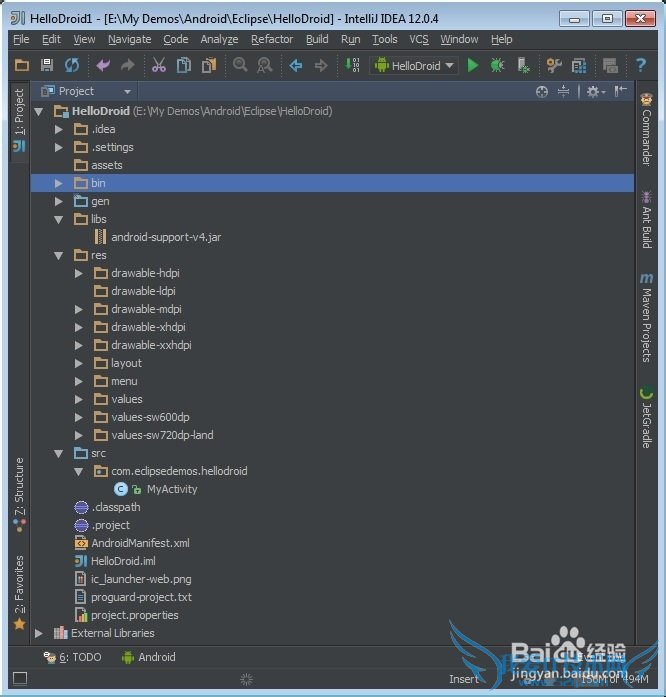Open Help question mark icon
This screenshot has height=697, width=666.
click(x=641, y=65)
